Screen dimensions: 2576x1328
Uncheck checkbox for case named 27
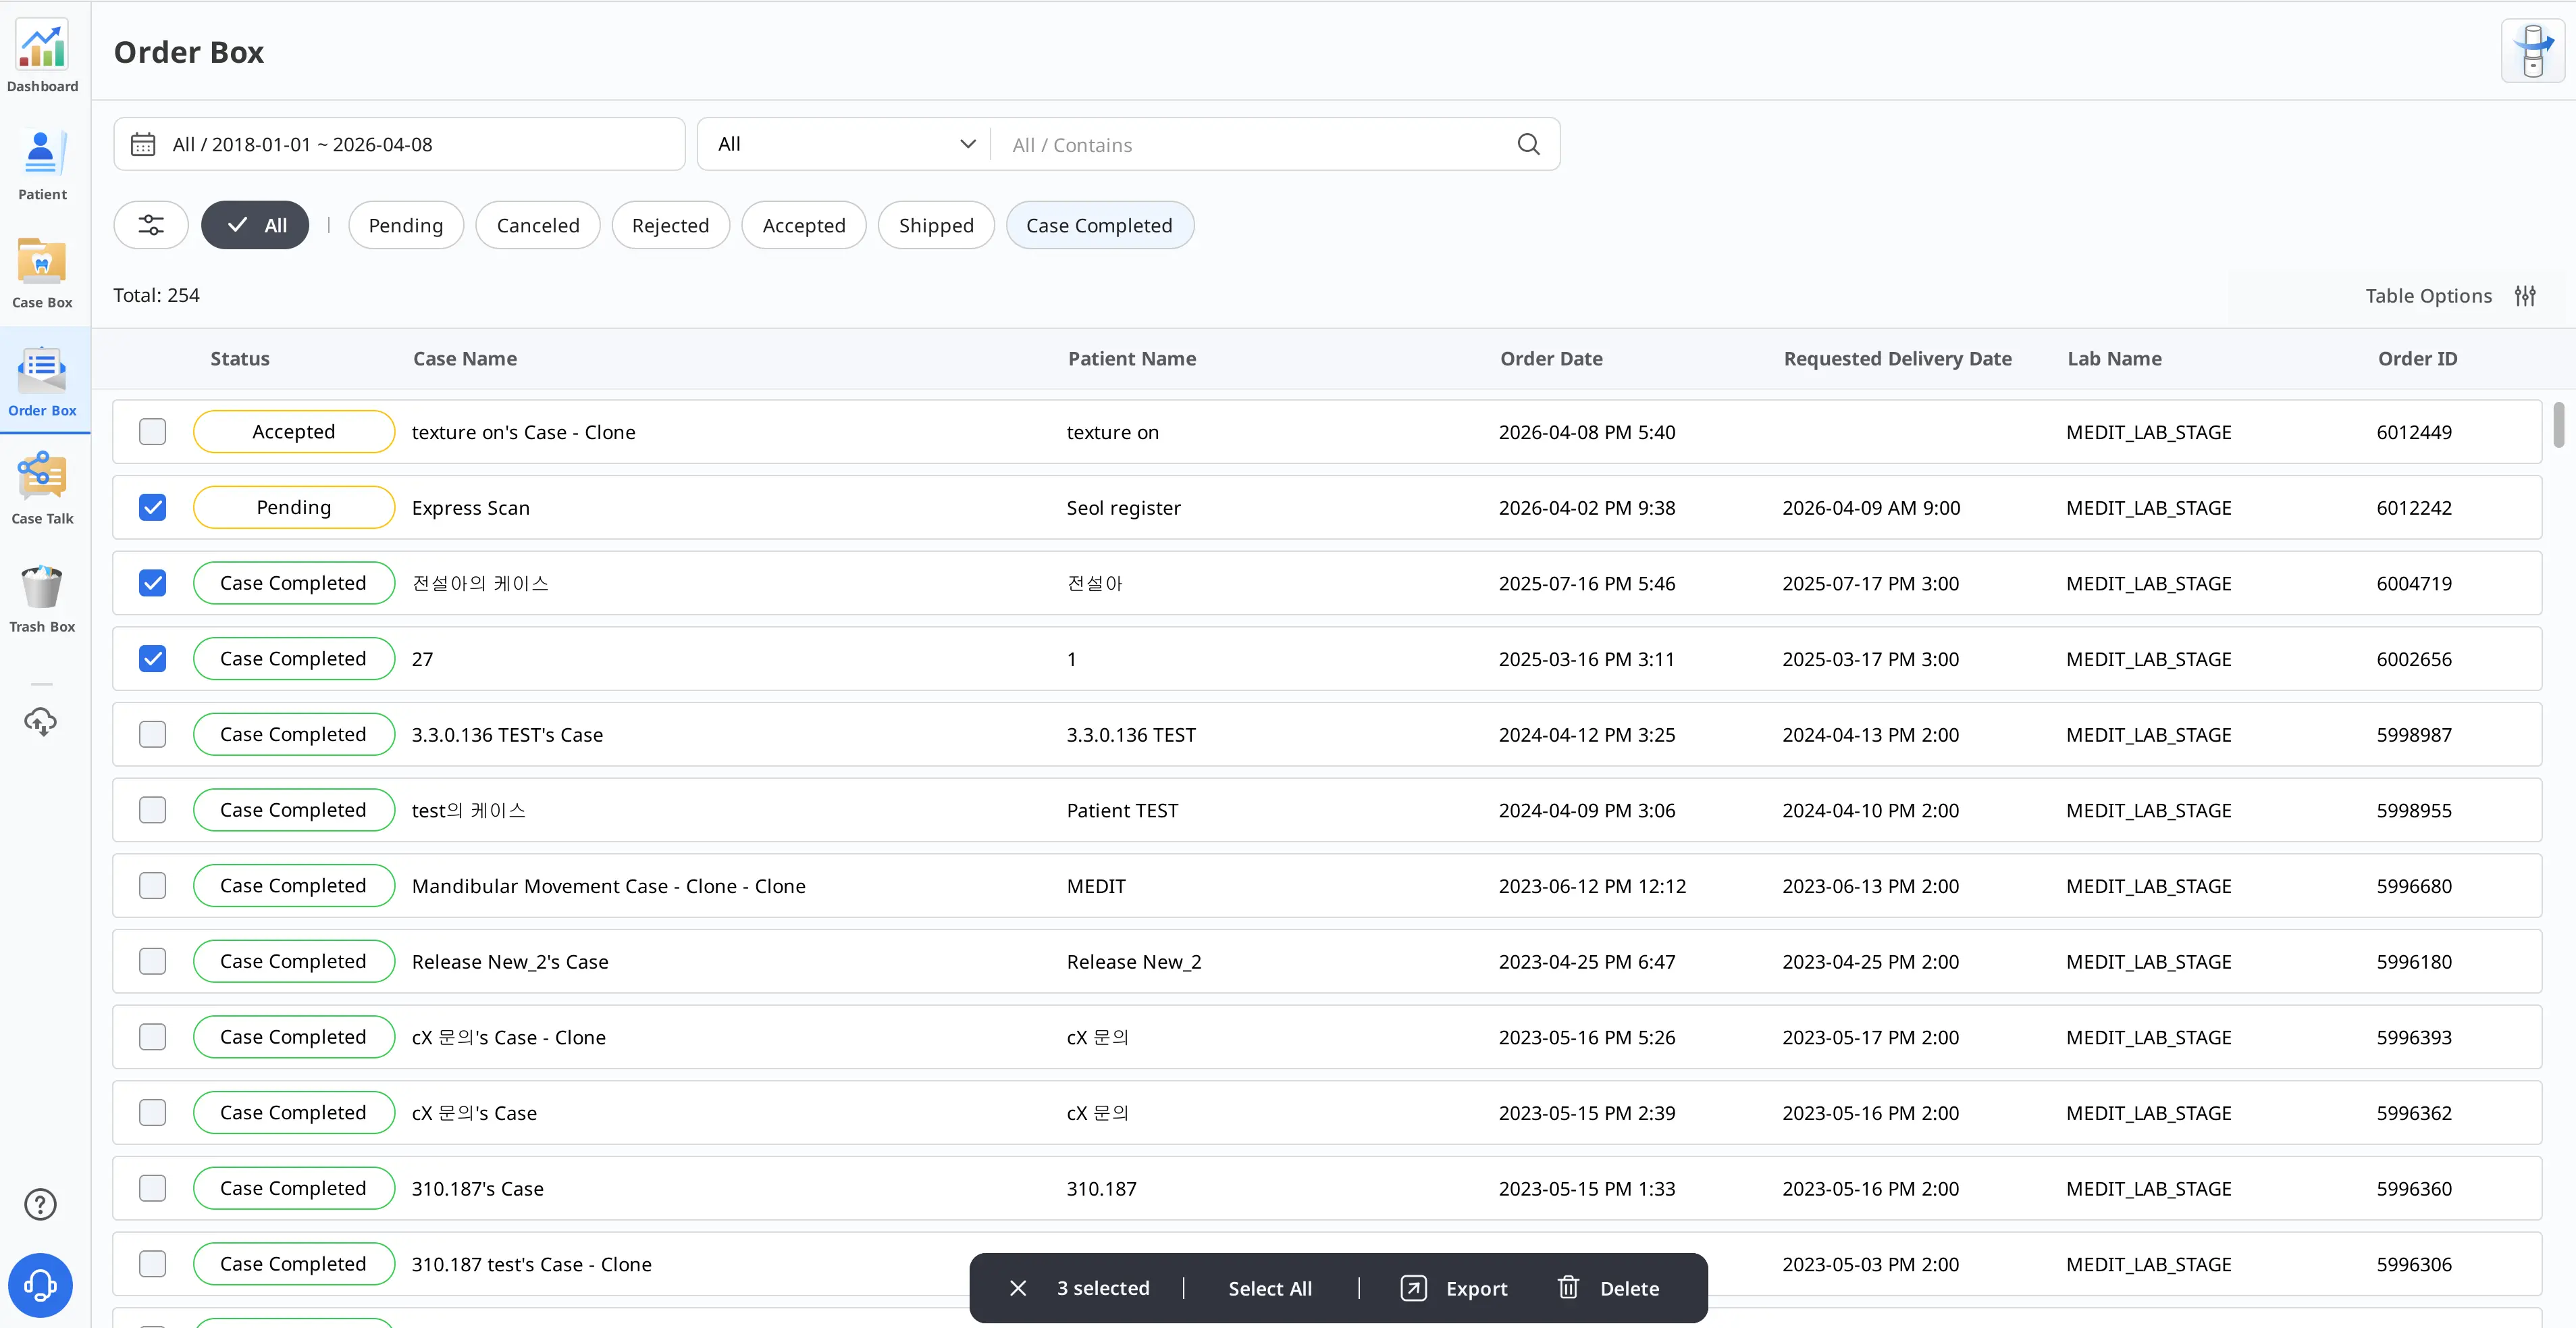click(153, 658)
